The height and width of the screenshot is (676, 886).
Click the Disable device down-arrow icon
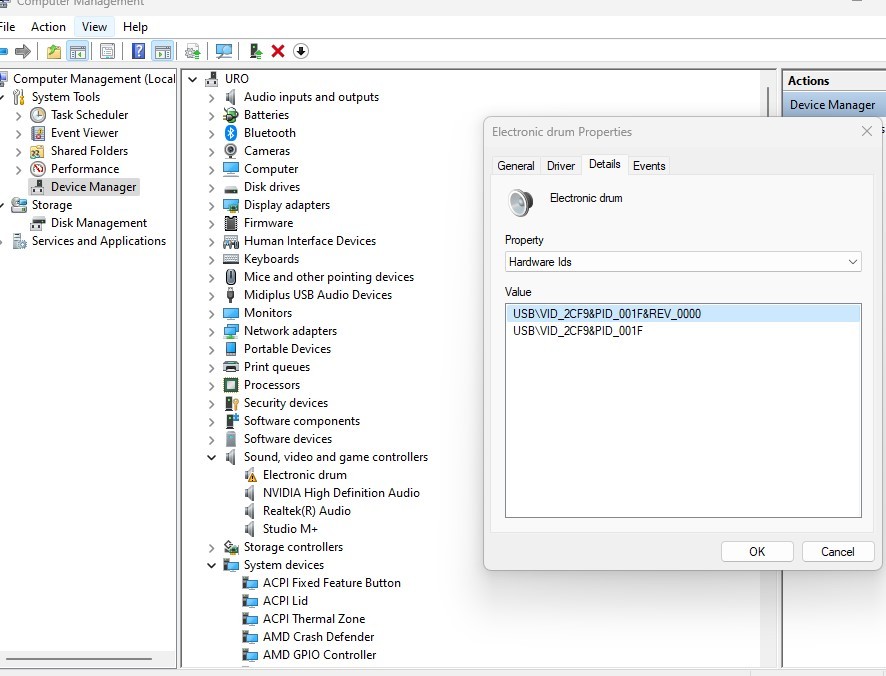pyautogui.click(x=301, y=51)
